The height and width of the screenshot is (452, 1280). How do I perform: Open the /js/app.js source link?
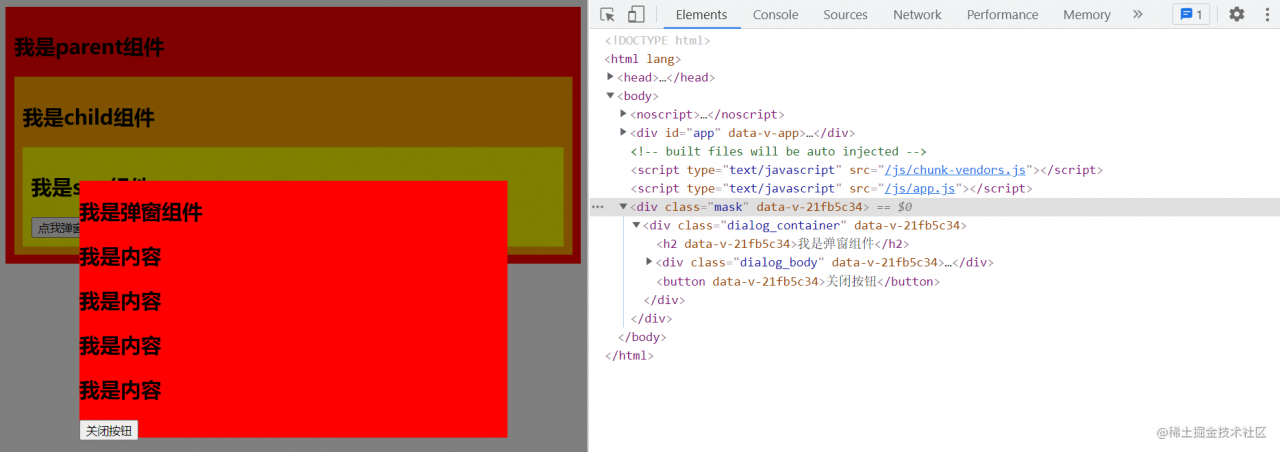click(x=920, y=188)
